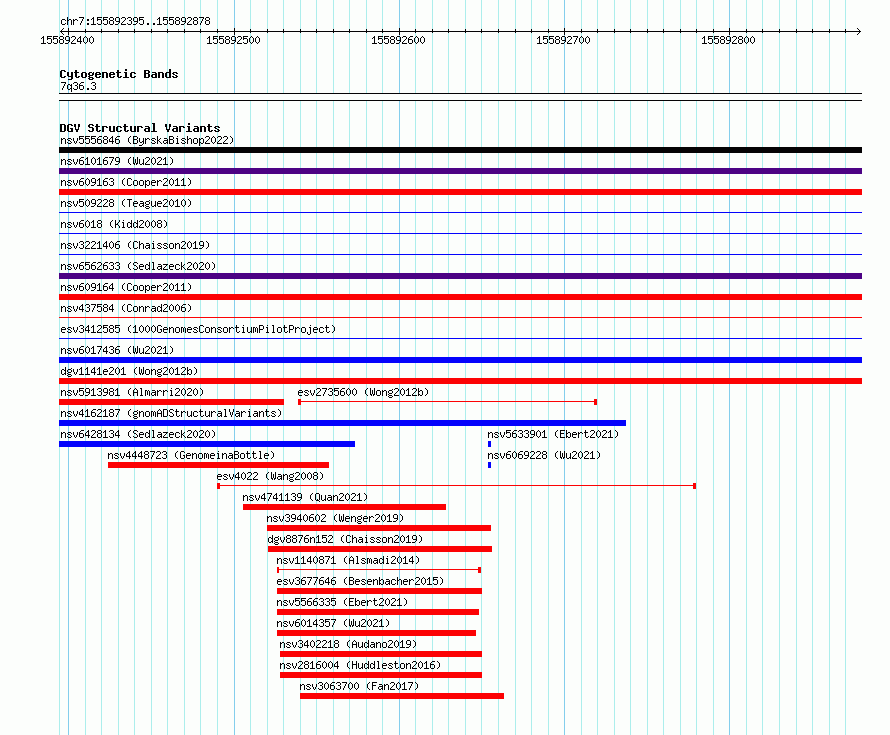The width and height of the screenshot is (890, 735).
Task: Click dgv8876n152 (Chaisson2019) label
Action: coord(345,539)
